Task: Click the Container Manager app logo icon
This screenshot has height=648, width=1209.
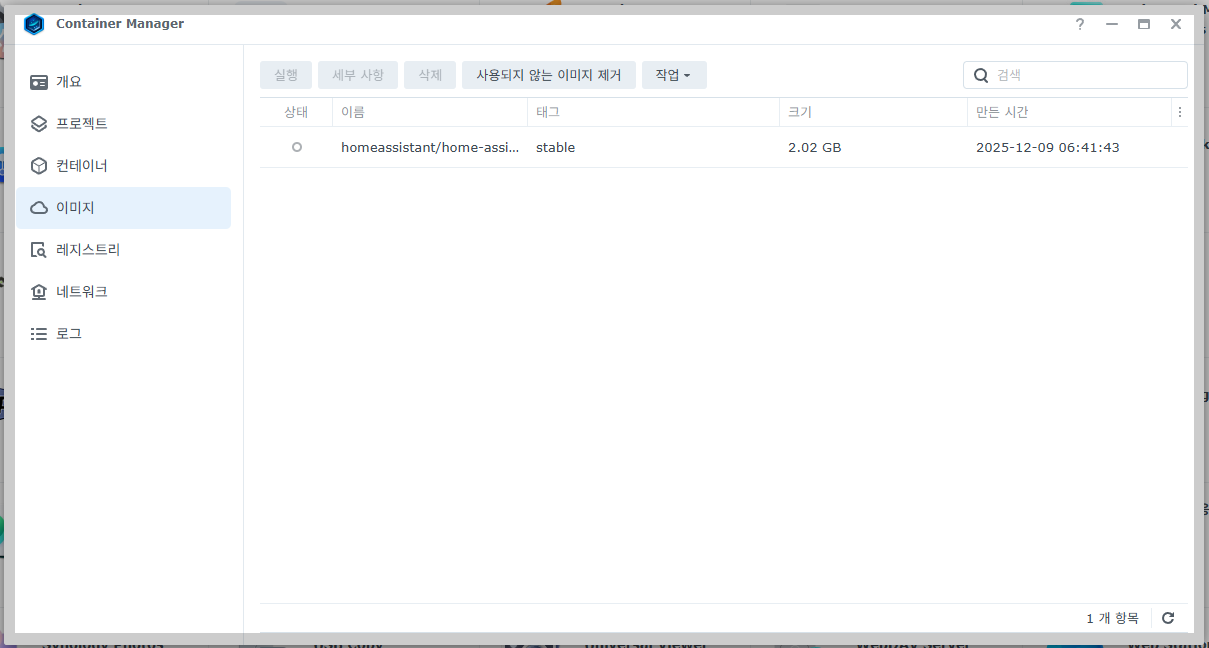Action: pos(34,24)
